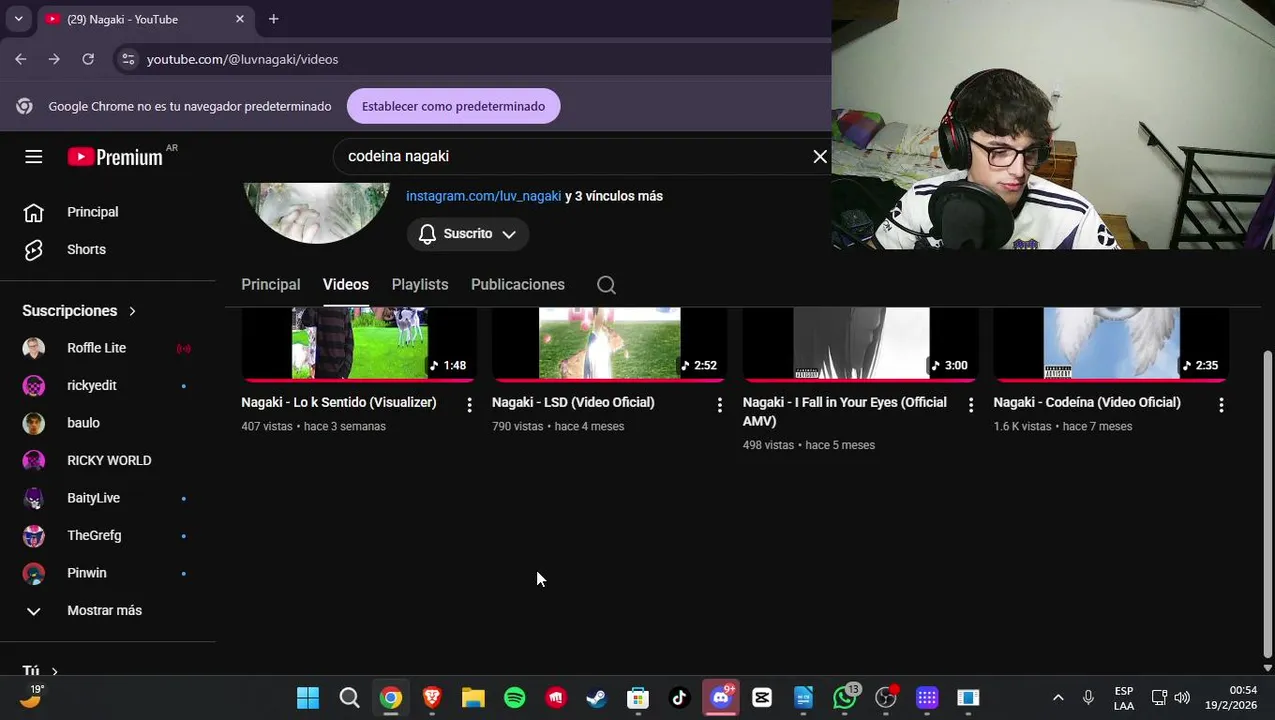Play I Fall in Your Eyes thumbnail
Image resolution: width=1275 pixels, height=720 pixels.
pyautogui.click(x=860, y=345)
